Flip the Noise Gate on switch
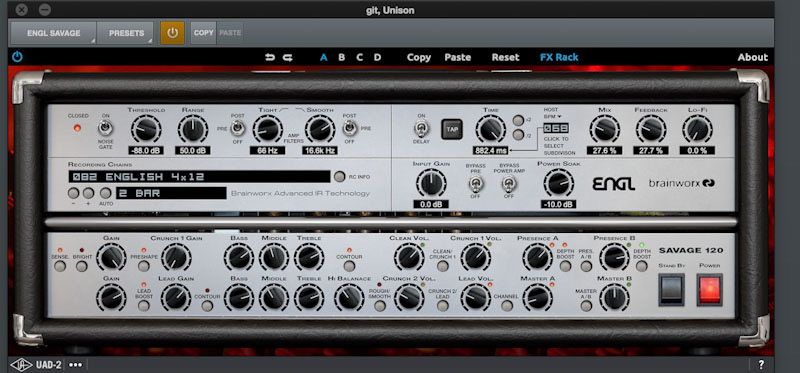800x373 pixels. tap(106, 128)
